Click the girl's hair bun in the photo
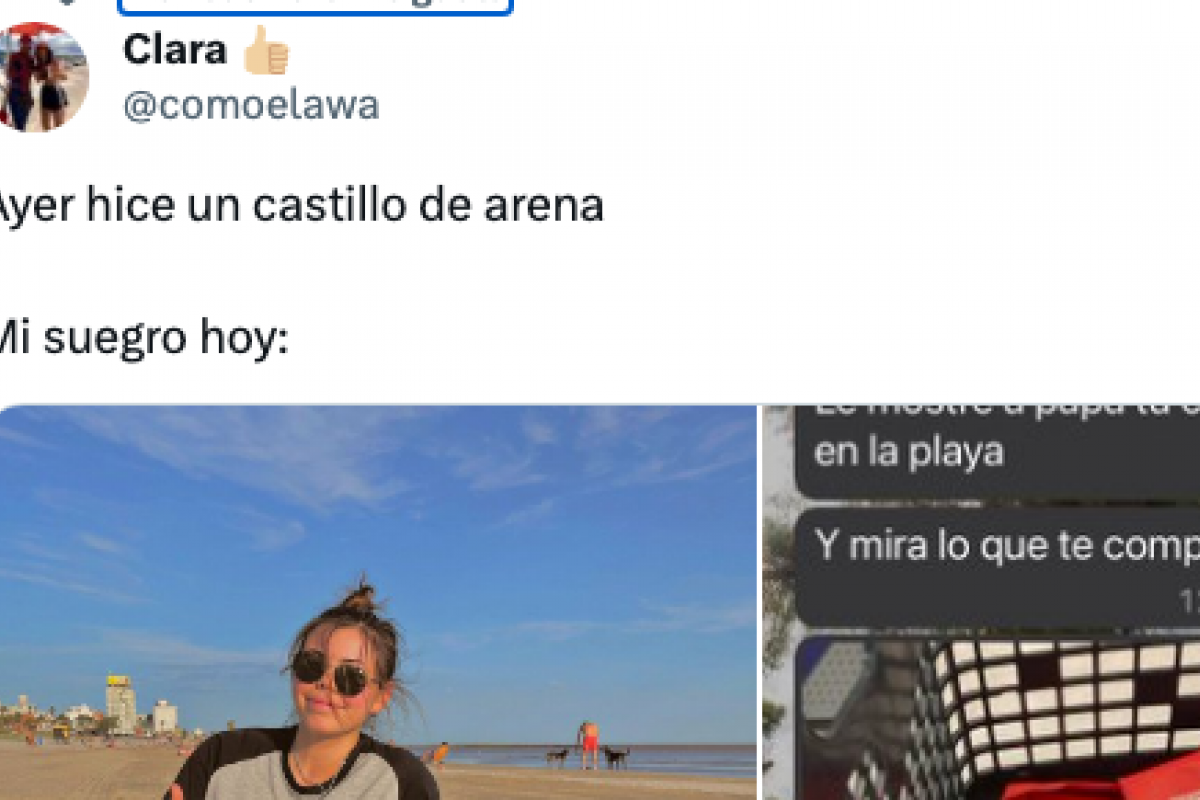The height and width of the screenshot is (800, 1200). 358,598
